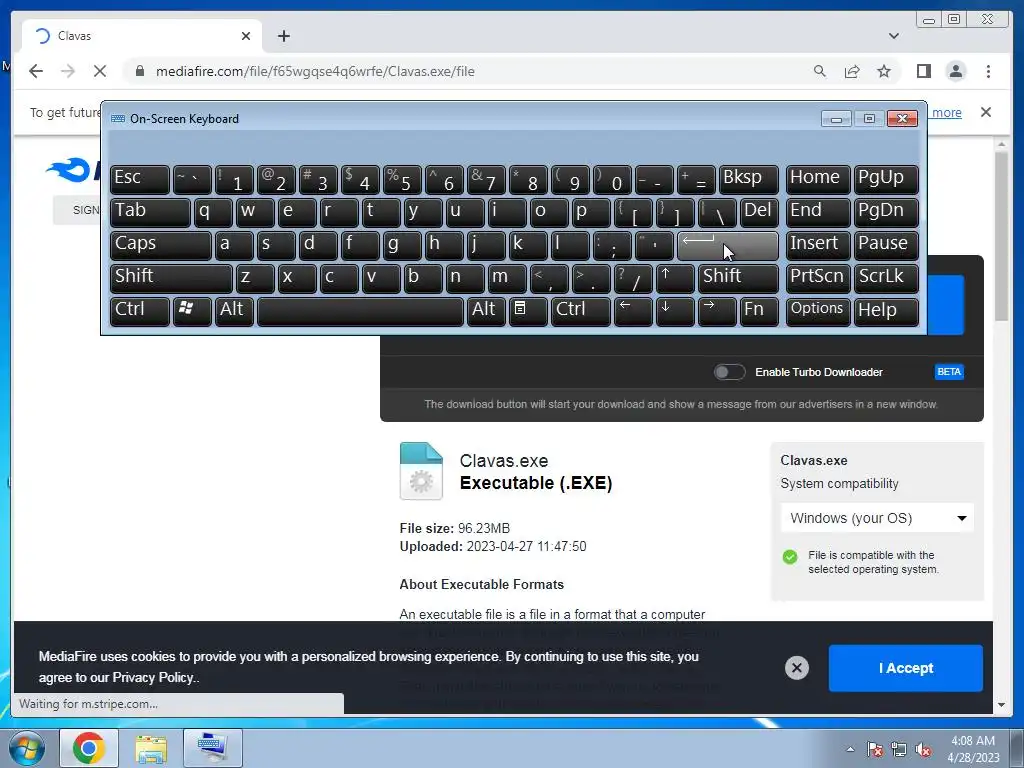Select the Clavas browser tab
This screenshot has height=768, width=1024.
coord(142,36)
